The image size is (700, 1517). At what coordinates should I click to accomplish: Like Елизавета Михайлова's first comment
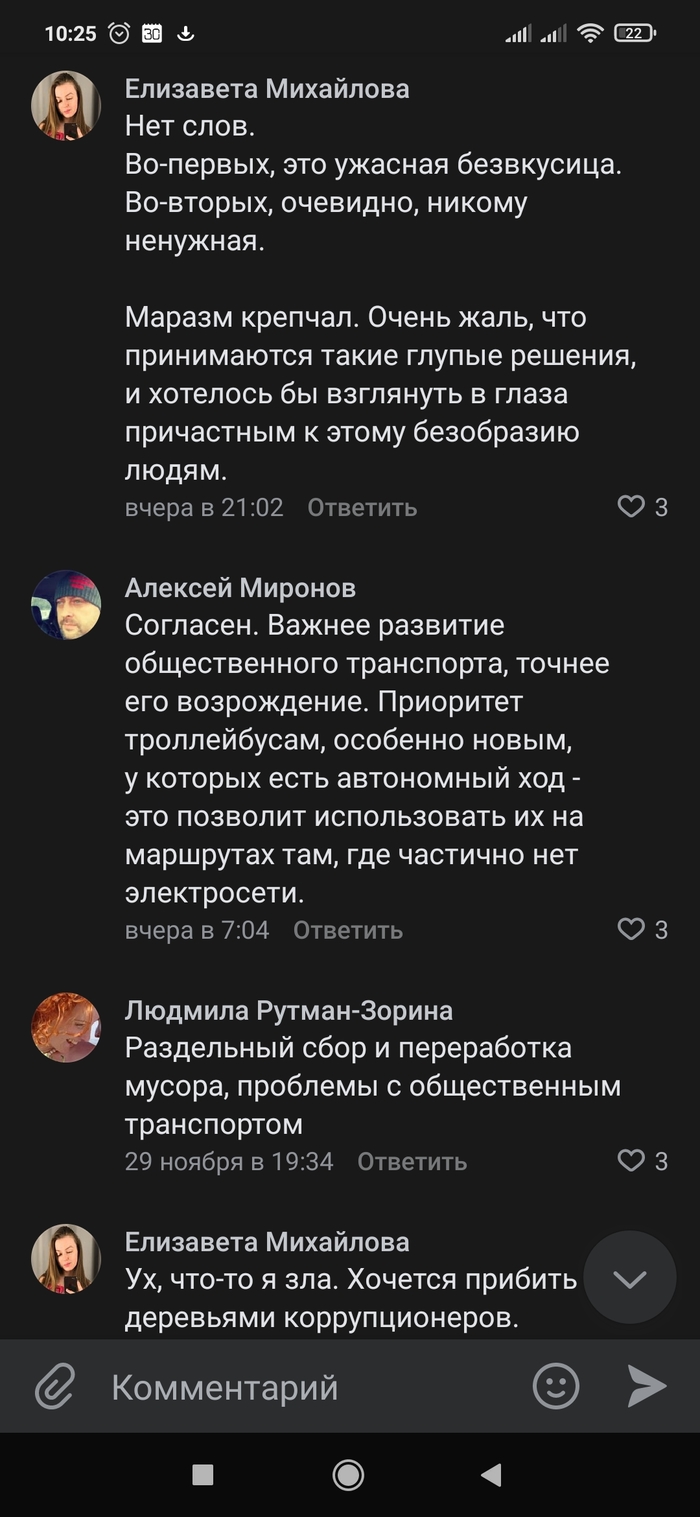pyautogui.click(x=631, y=507)
